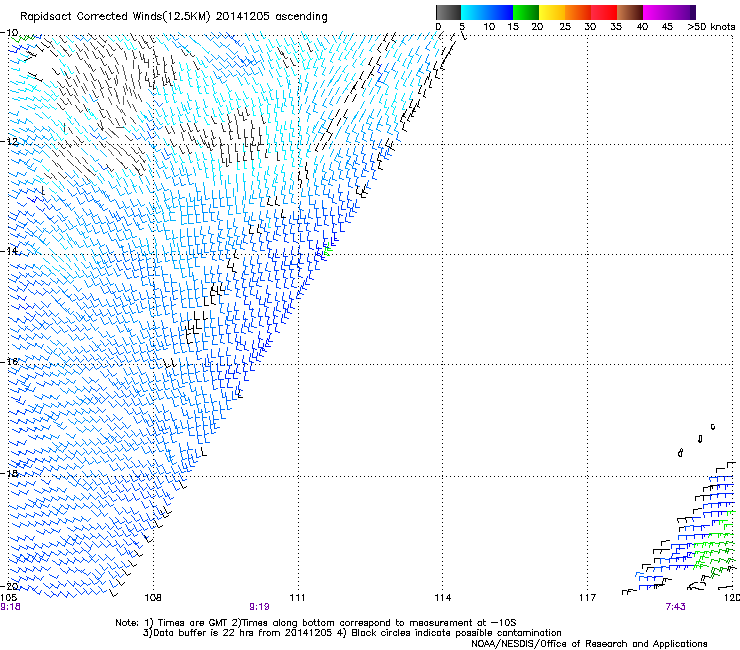Click the green 15-20 knots legend swatch

point(526,12)
